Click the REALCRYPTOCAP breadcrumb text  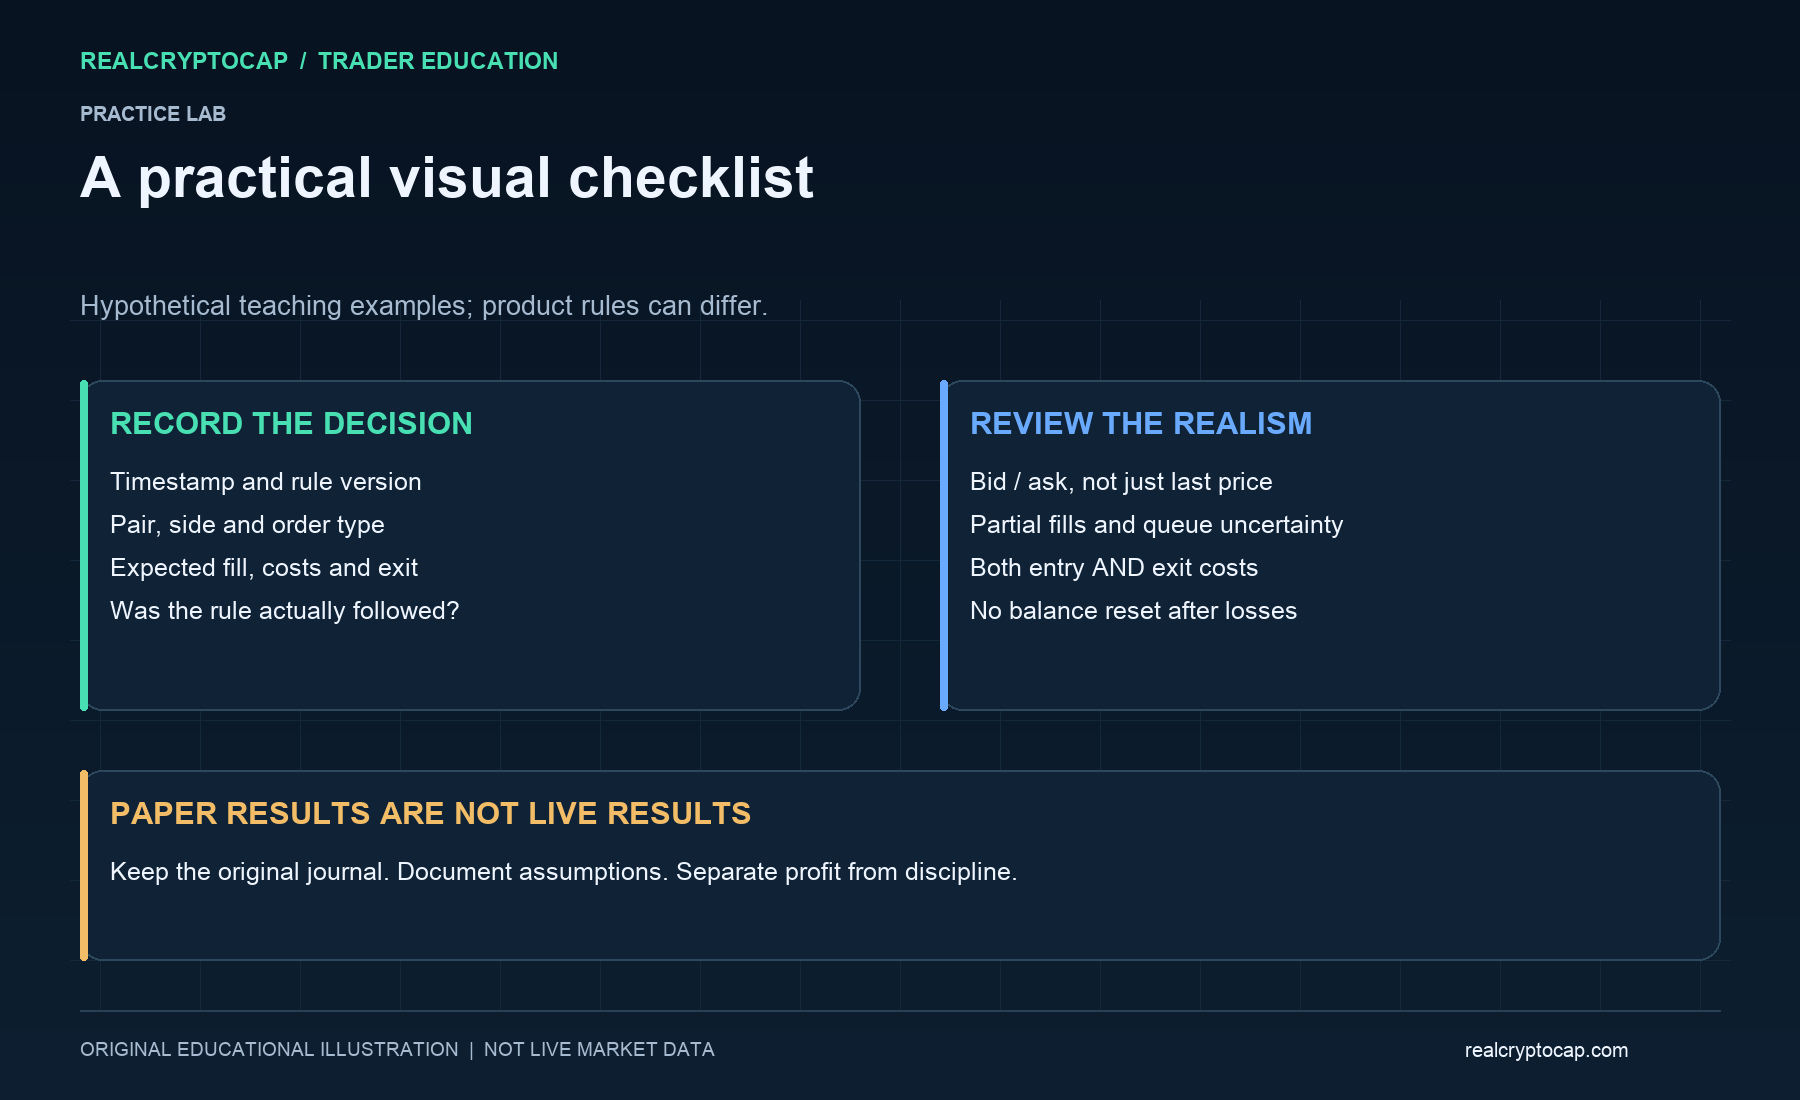point(184,61)
